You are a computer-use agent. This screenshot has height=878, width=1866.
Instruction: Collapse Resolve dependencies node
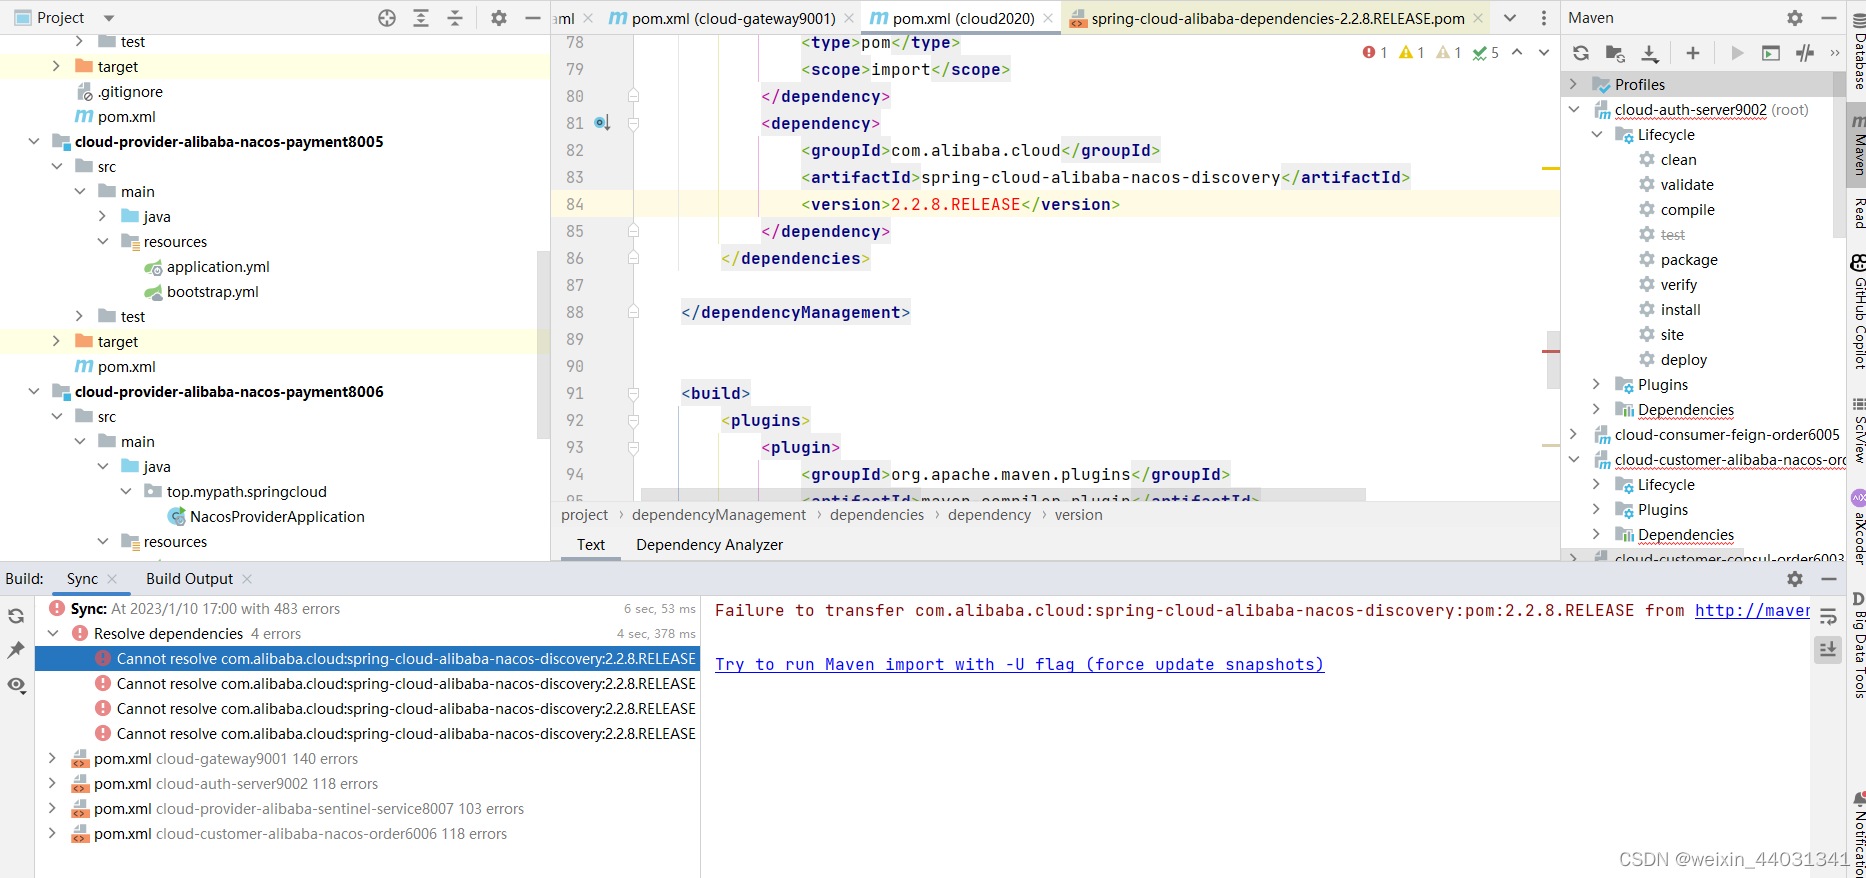tap(53, 633)
